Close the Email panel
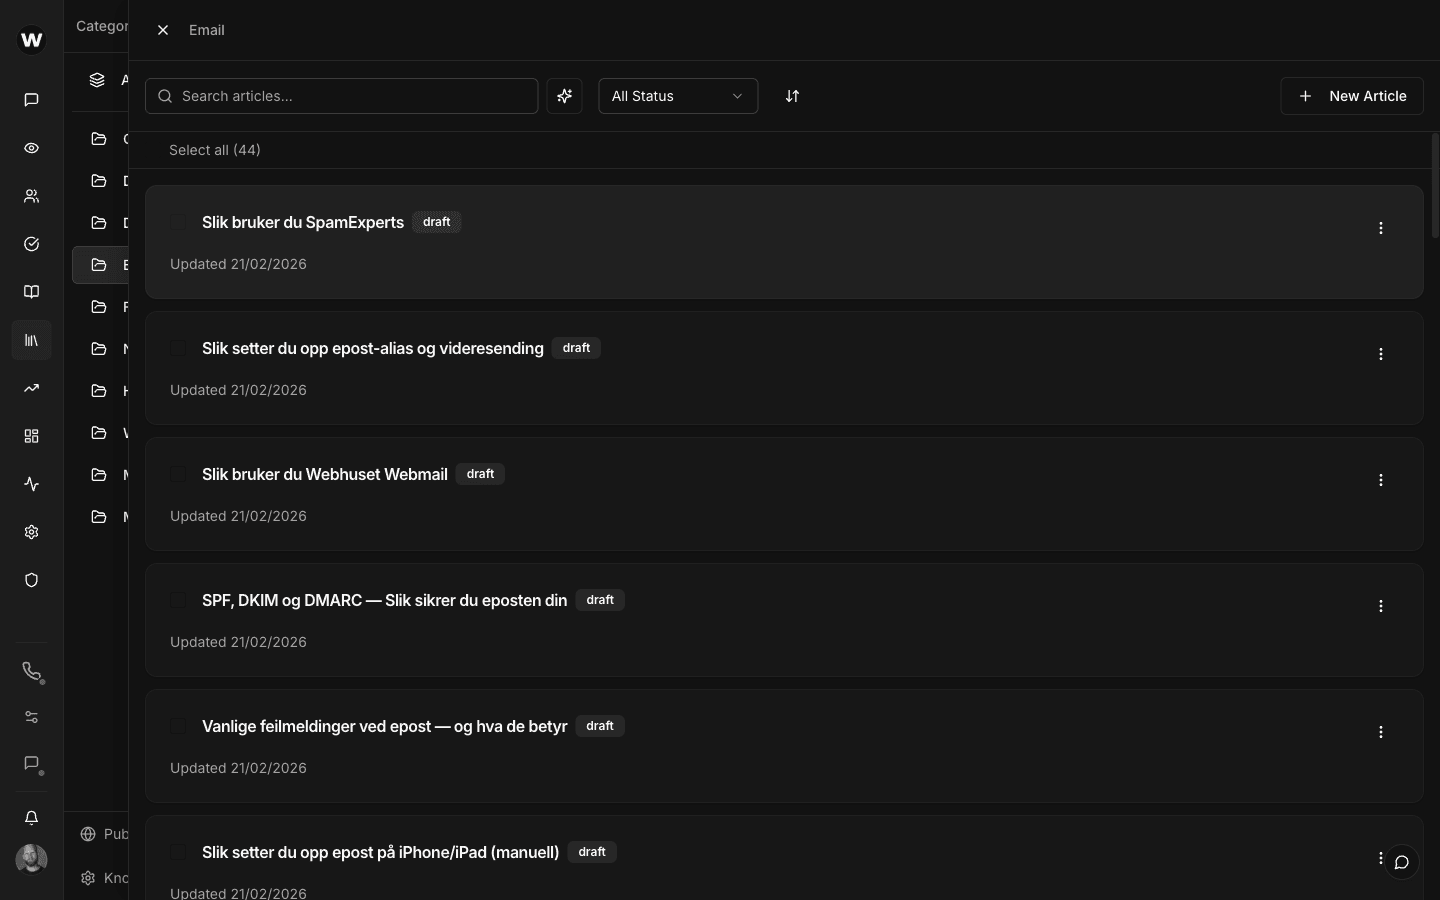This screenshot has width=1440, height=900. 163,30
